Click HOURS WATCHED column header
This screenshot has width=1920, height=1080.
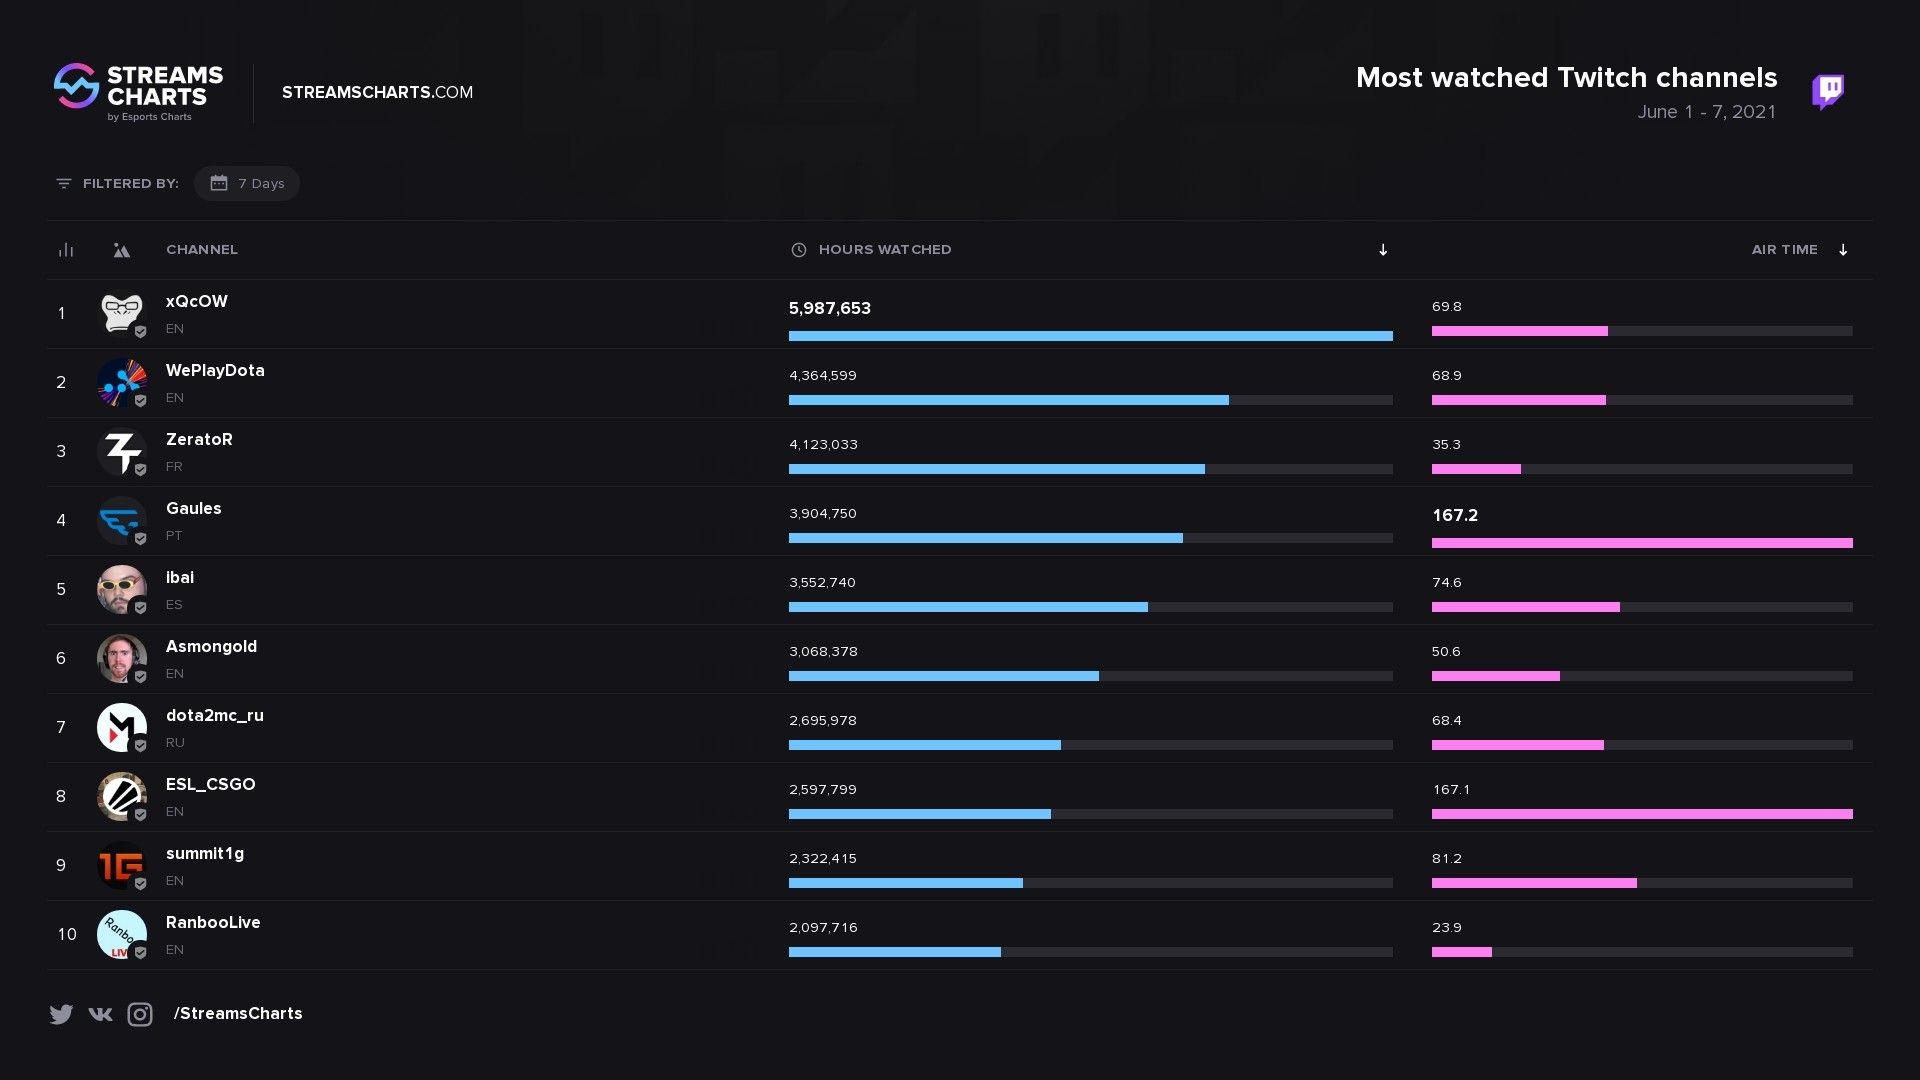(885, 249)
